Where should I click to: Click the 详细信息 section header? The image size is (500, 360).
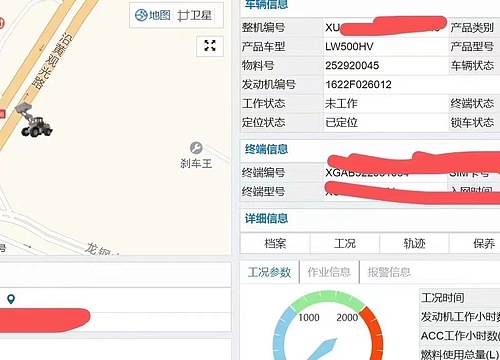click(x=266, y=218)
